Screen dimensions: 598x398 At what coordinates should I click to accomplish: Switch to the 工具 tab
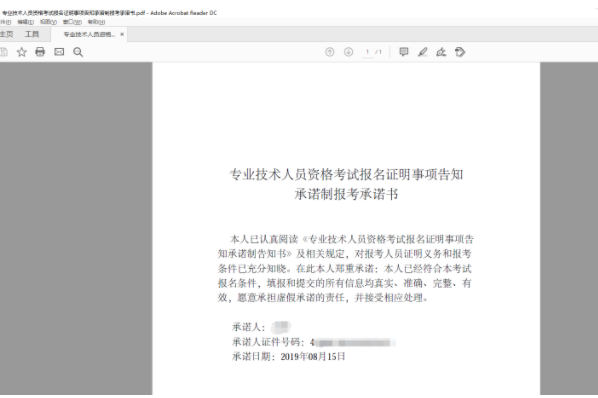[x=32, y=34]
